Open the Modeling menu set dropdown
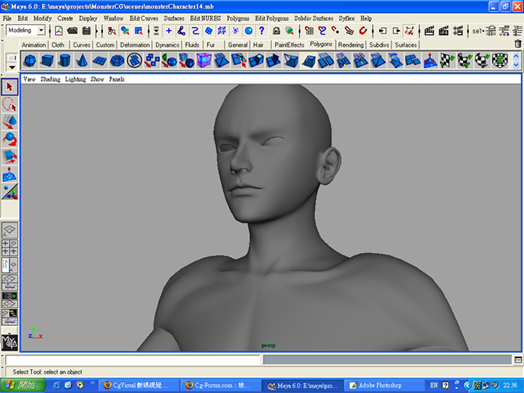The width and height of the screenshot is (524, 393). (x=41, y=30)
